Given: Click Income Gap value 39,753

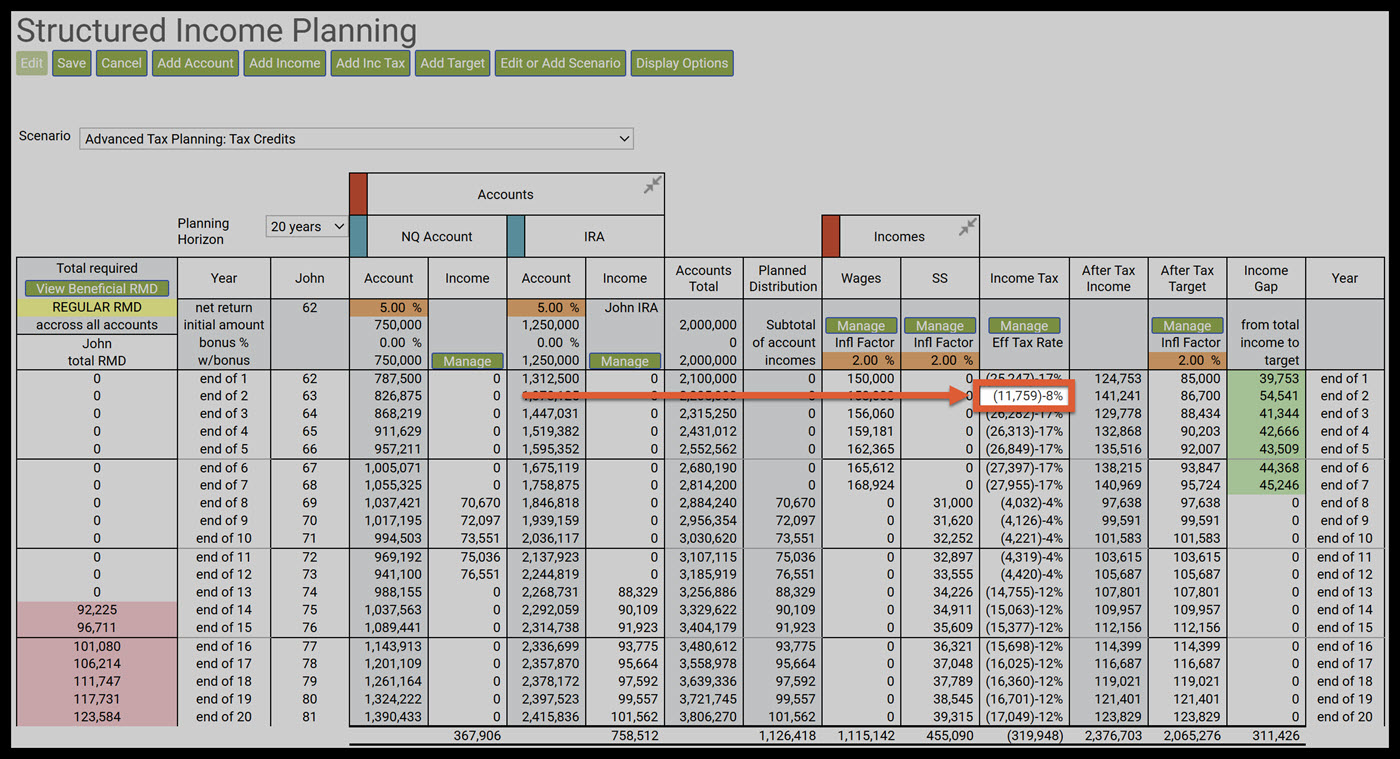Looking at the screenshot, I should 1278,379.
